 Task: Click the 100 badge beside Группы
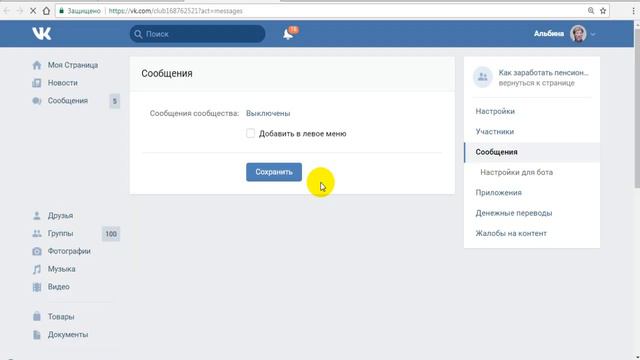(111, 234)
